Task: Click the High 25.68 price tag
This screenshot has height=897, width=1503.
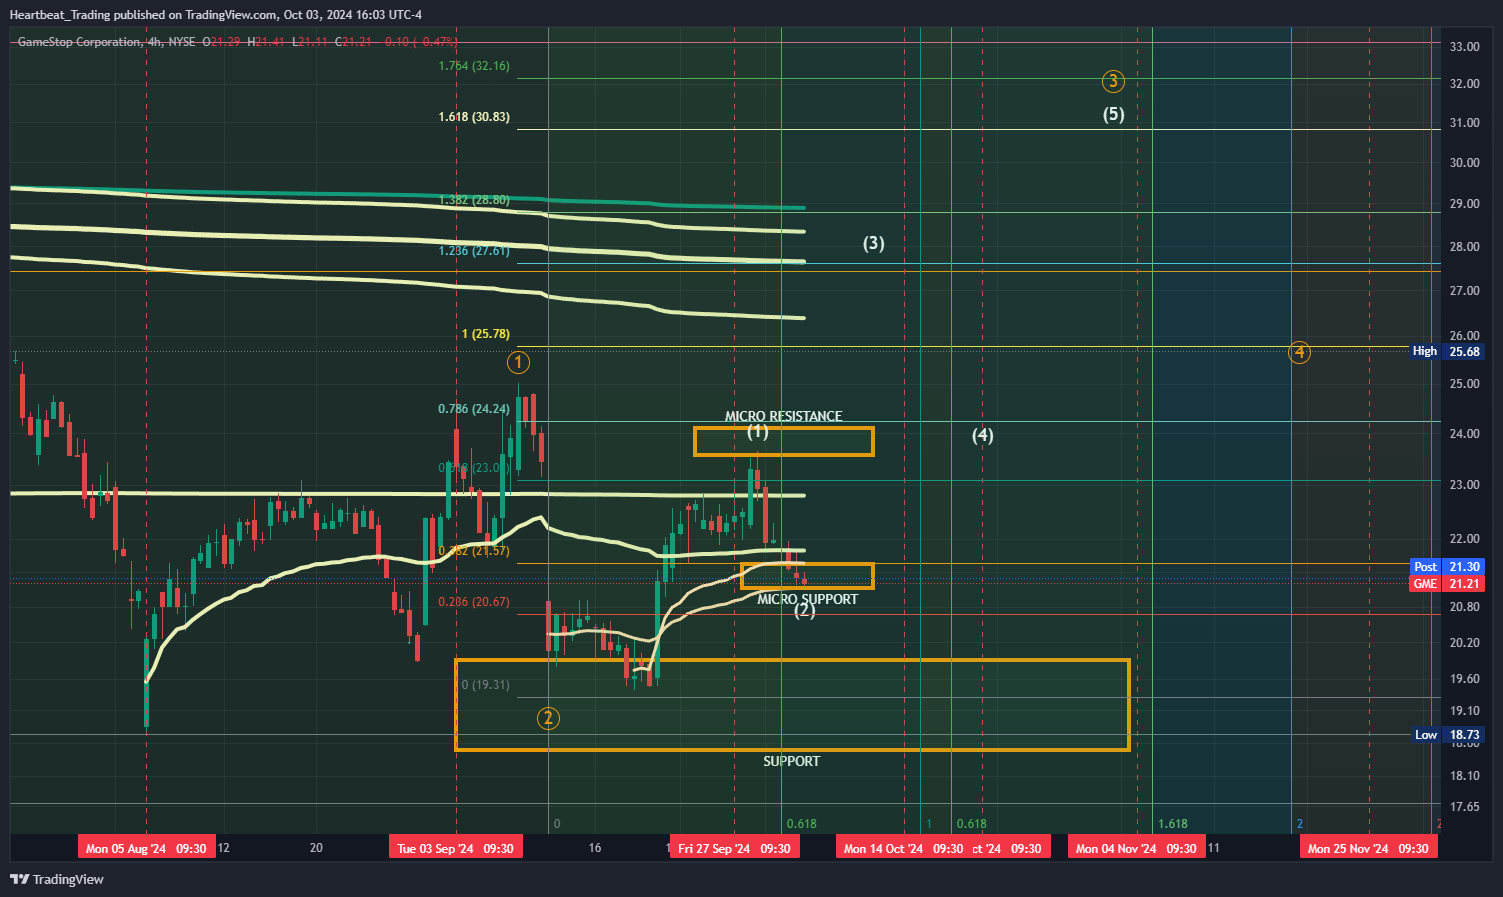Action: click(x=1447, y=351)
